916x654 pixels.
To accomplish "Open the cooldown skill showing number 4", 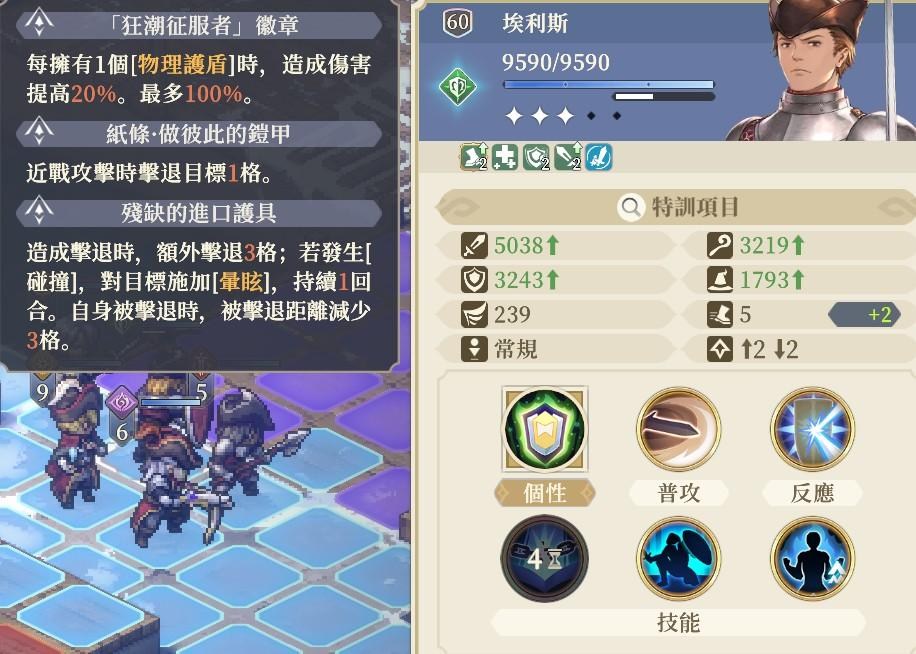I will 544,558.
